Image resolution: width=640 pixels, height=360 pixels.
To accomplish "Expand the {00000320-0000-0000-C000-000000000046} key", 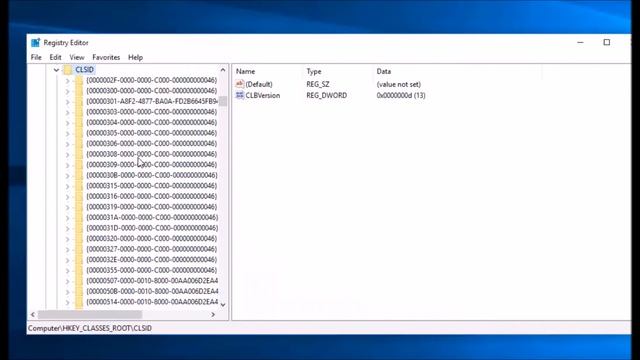I will click(67, 239).
